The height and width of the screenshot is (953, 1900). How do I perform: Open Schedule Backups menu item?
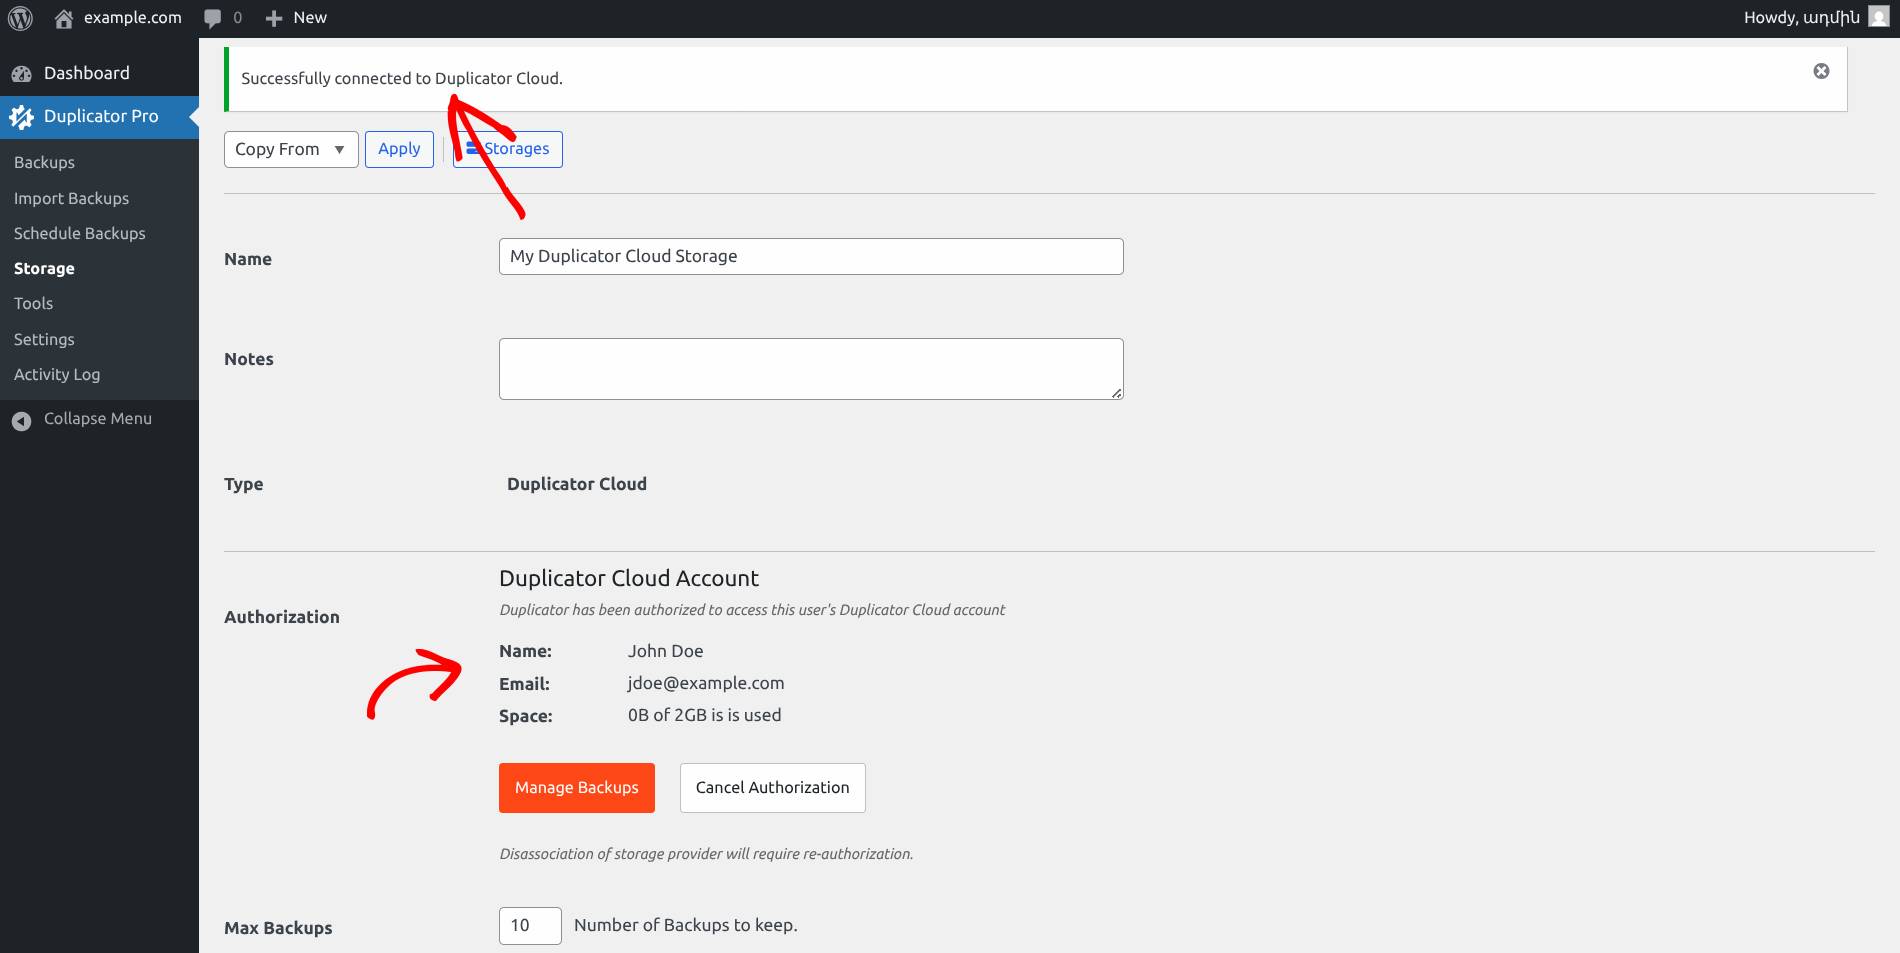click(x=80, y=234)
